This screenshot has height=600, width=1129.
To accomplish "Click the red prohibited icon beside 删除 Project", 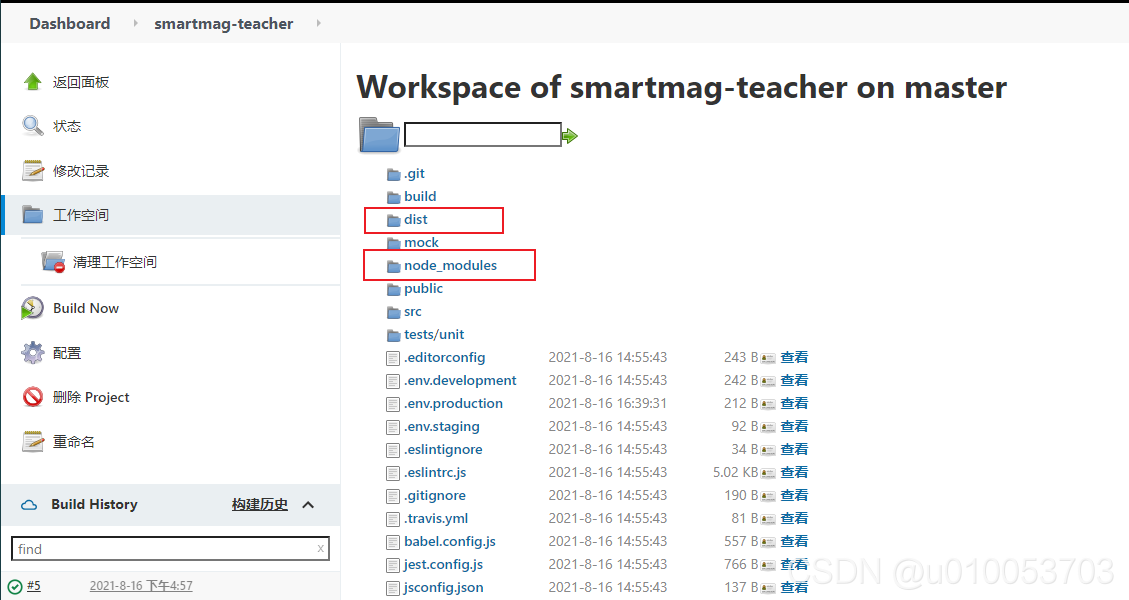I will pyautogui.click(x=32, y=397).
